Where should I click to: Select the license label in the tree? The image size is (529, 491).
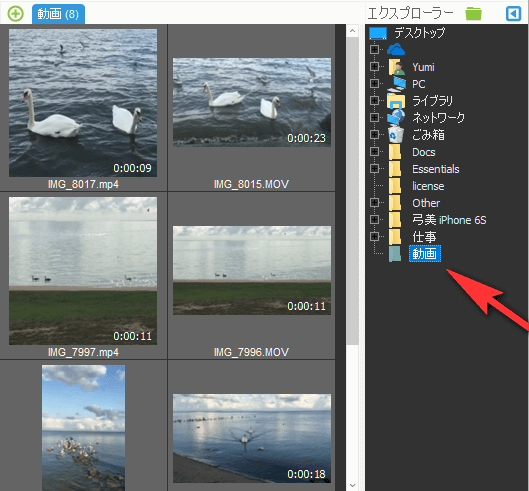click(x=428, y=186)
